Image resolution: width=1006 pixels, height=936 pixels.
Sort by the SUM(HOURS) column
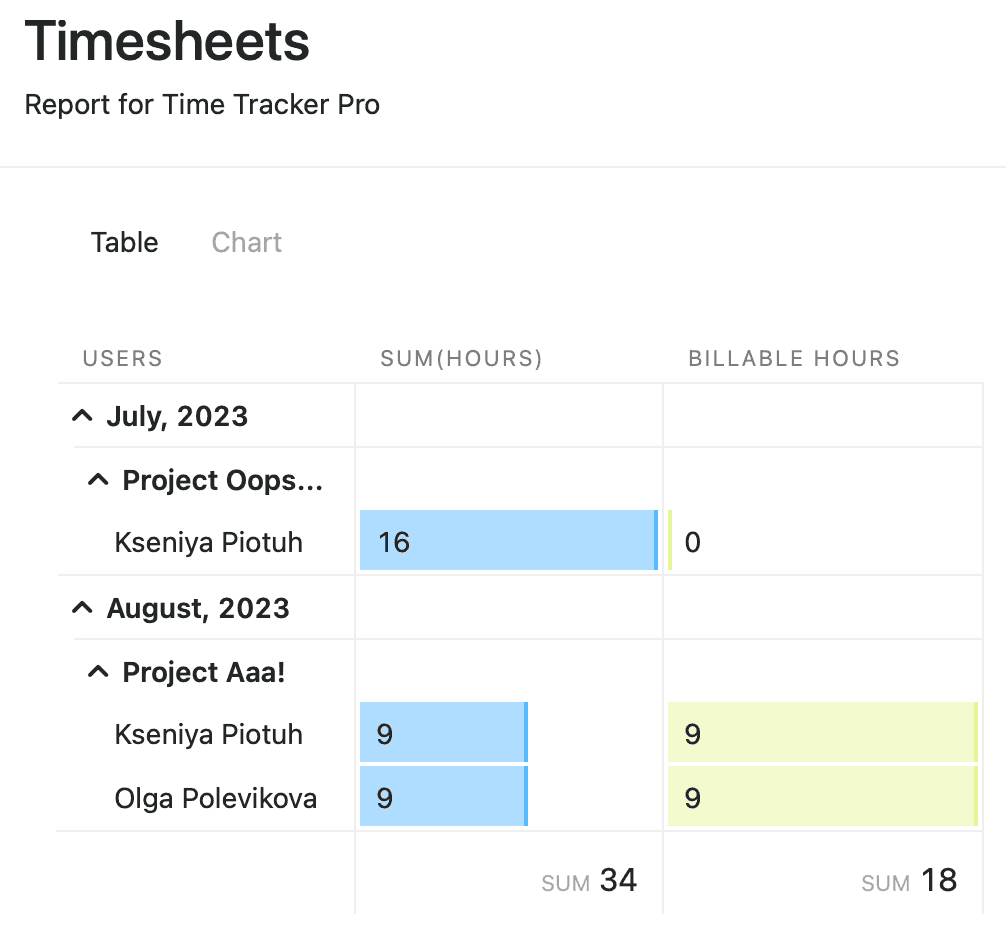tap(460, 358)
